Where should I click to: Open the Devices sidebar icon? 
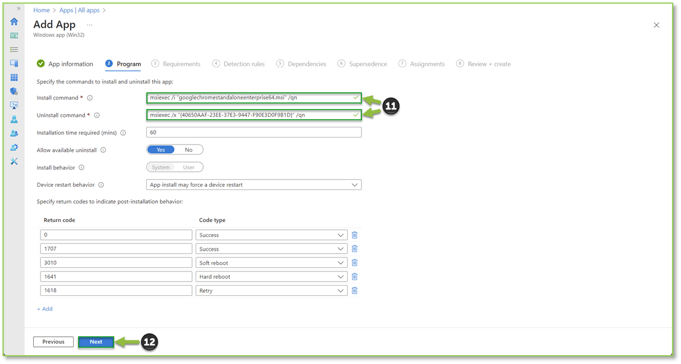14,63
